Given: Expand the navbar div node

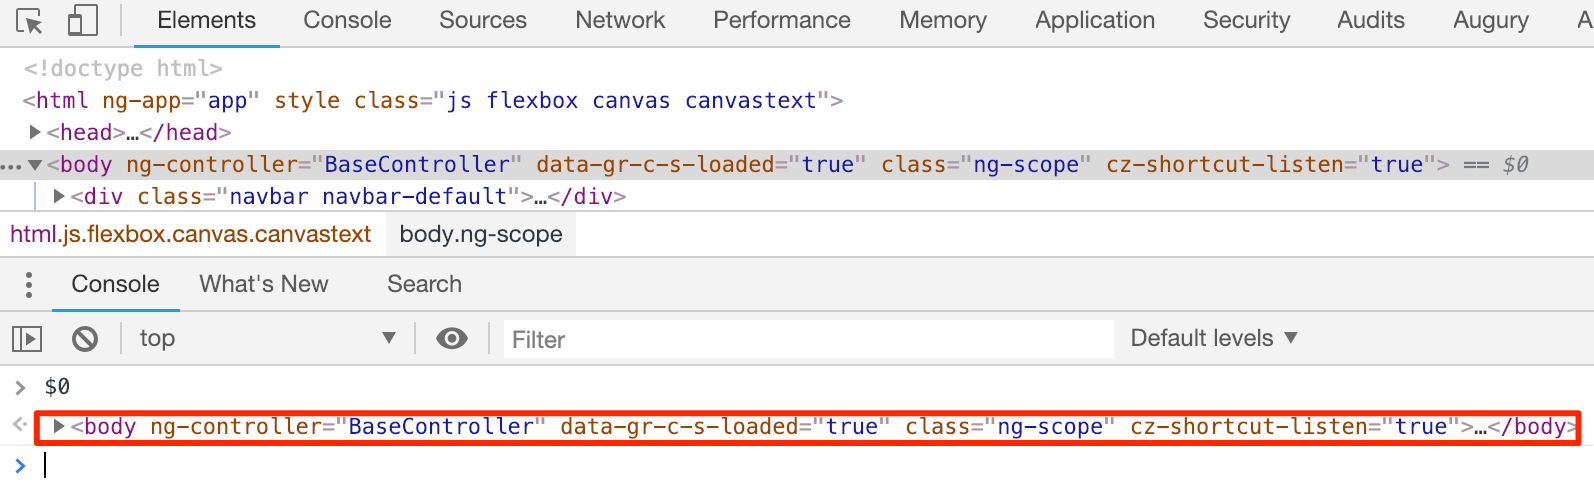Looking at the screenshot, I should [x=60, y=196].
